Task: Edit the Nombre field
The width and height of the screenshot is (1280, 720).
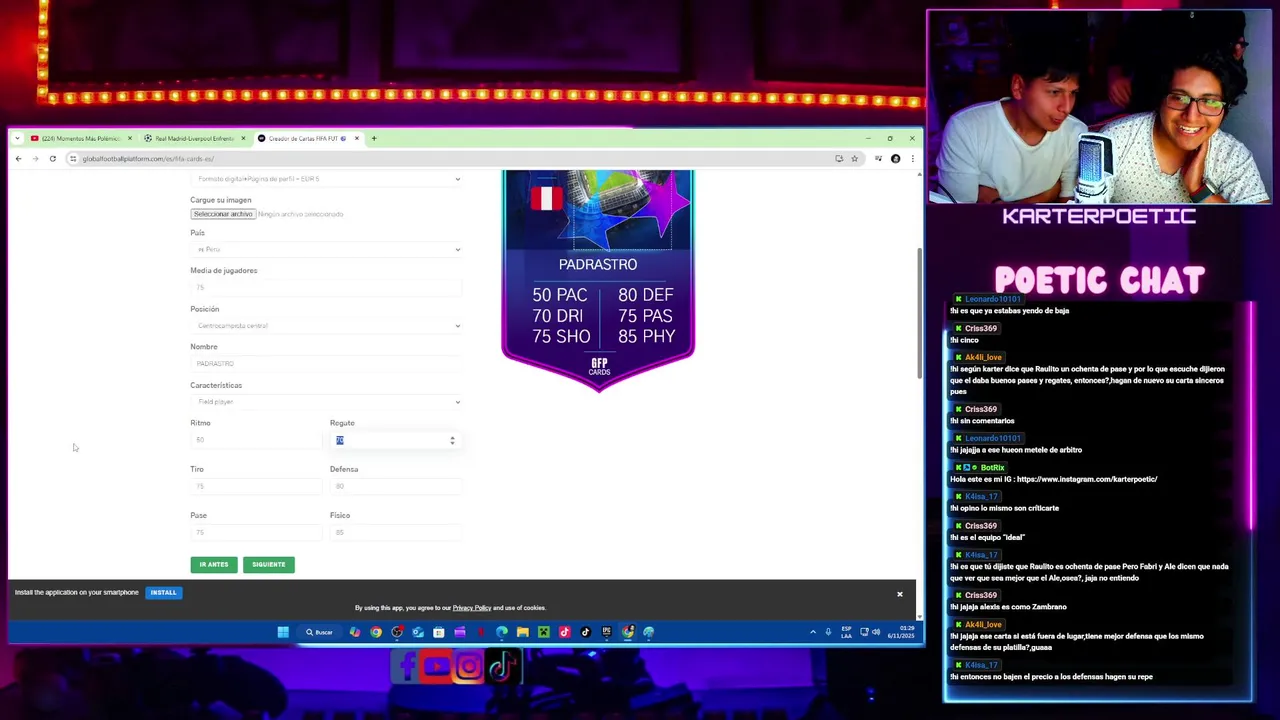Action: tap(326, 363)
